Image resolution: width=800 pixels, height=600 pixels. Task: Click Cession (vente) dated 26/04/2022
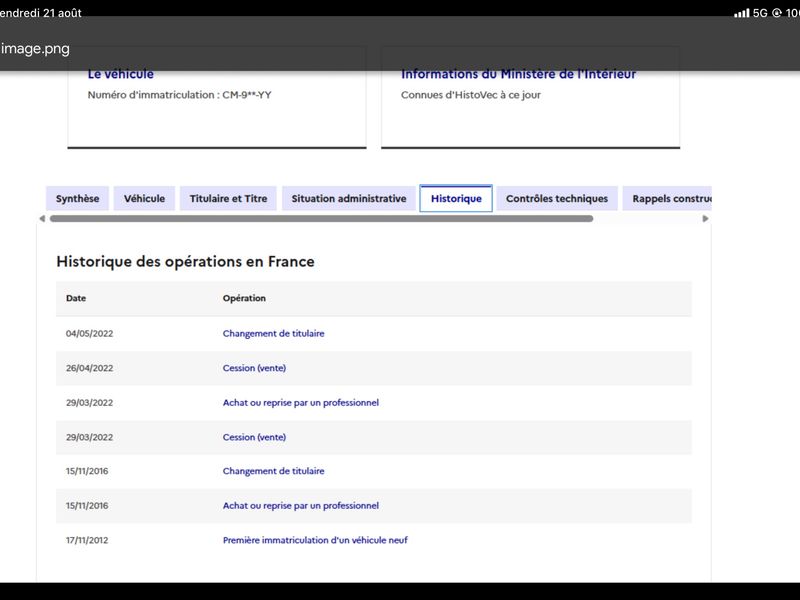pos(254,368)
